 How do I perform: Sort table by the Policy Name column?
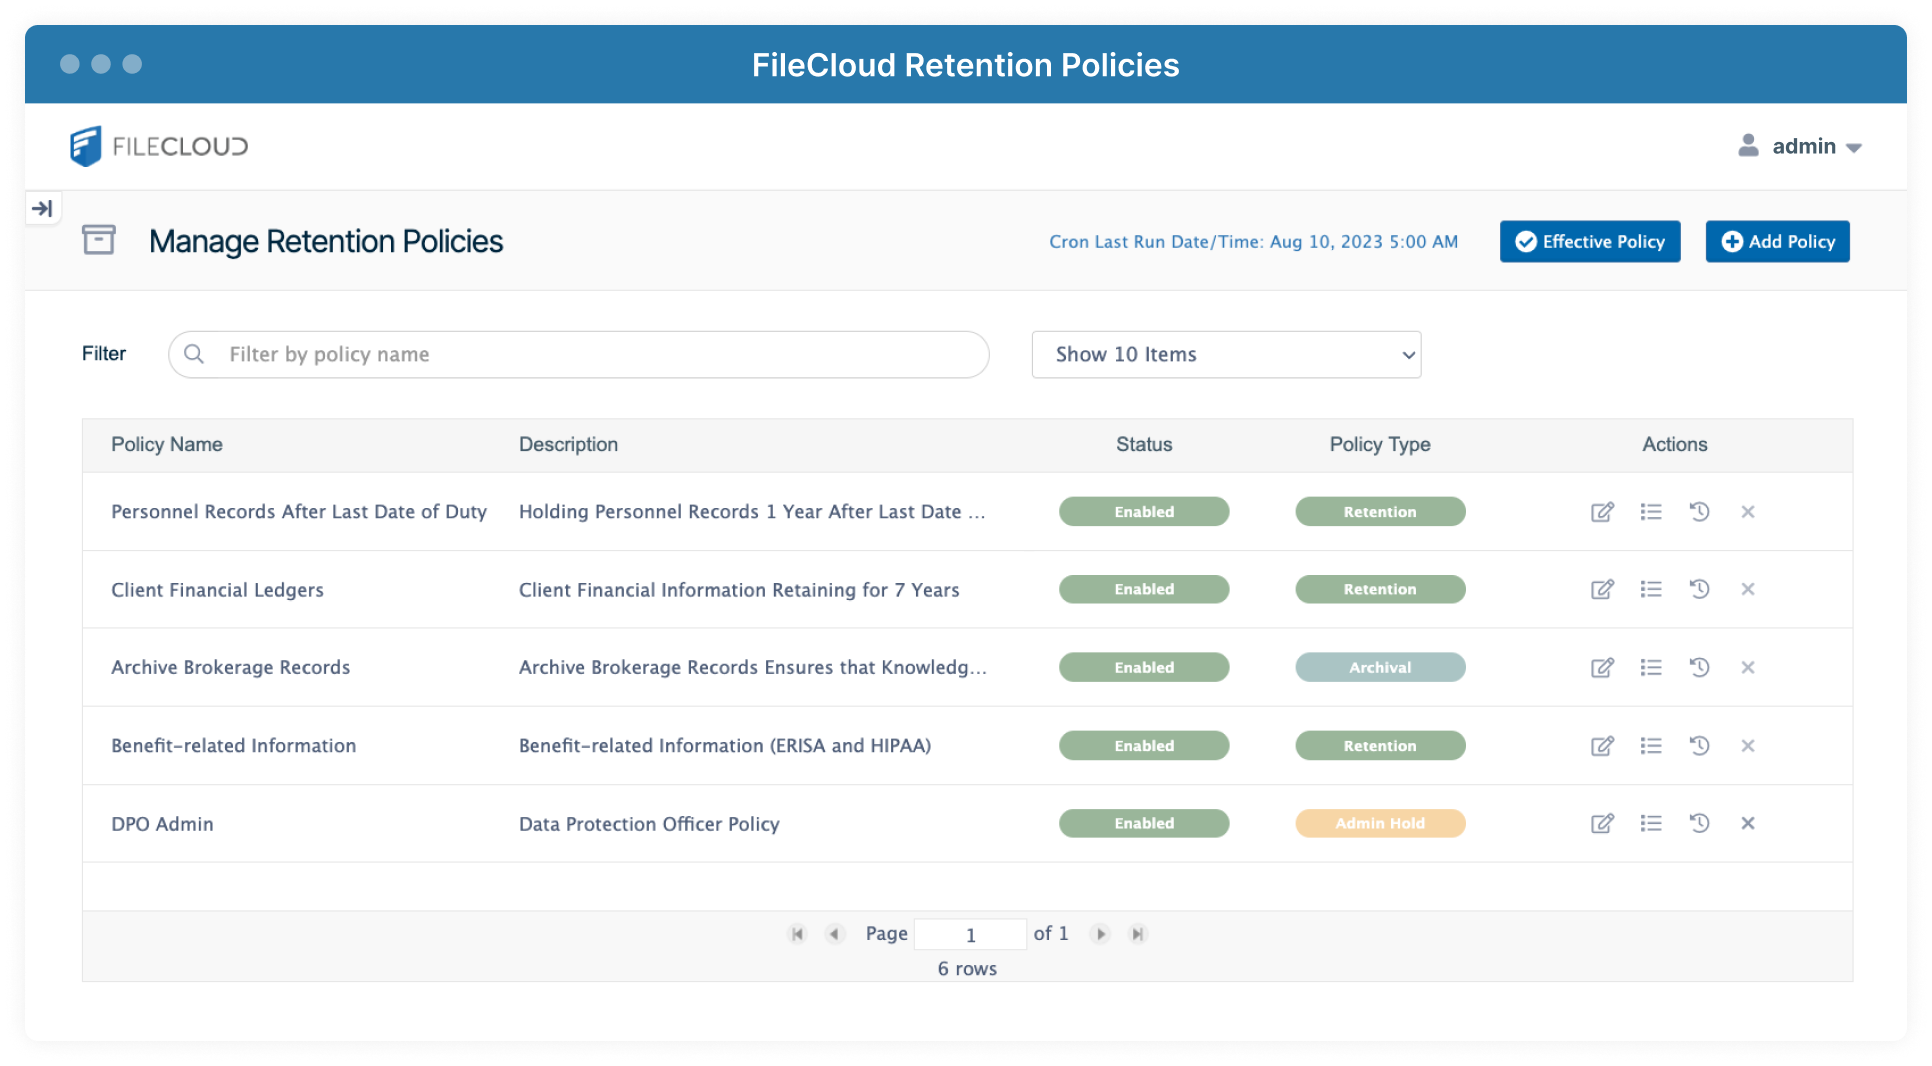tap(166, 444)
